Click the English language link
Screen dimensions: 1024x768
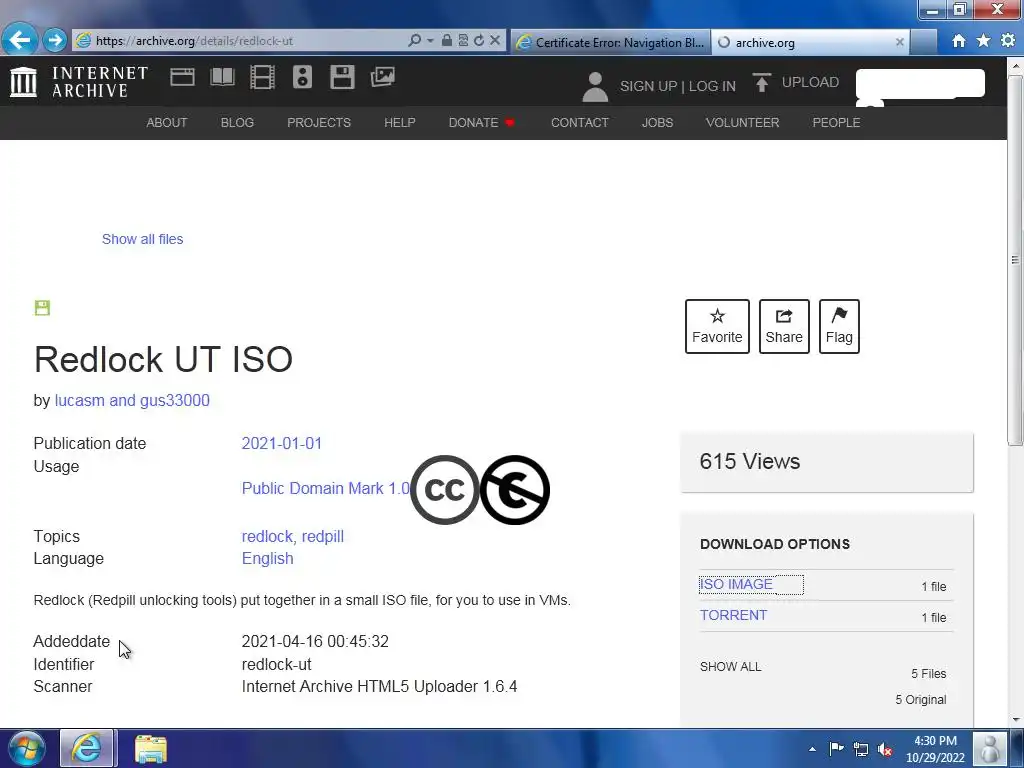pyautogui.click(x=267, y=558)
